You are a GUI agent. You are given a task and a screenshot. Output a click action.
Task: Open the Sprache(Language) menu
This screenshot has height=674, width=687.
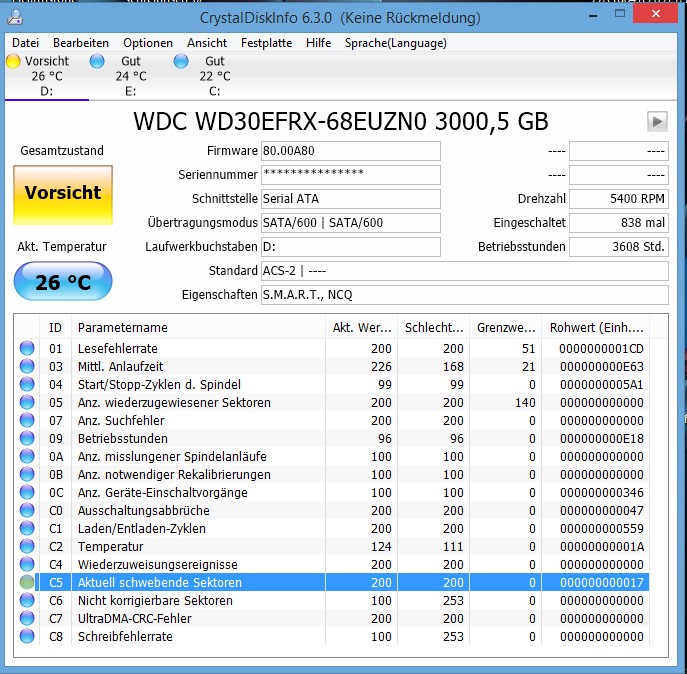click(x=396, y=43)
